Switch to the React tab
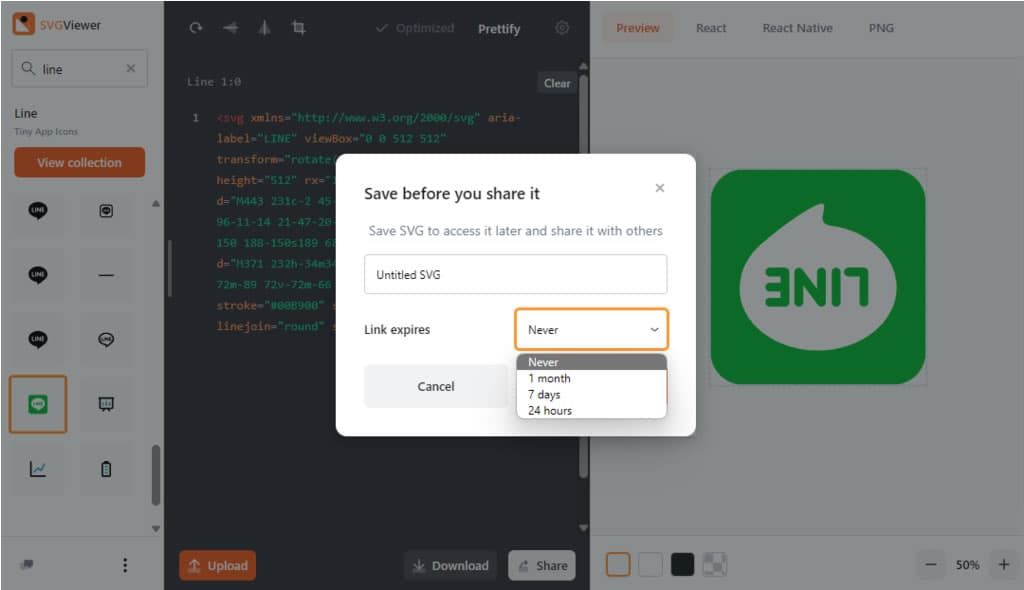This screenshot has width=1024, height=590. [711, 28]
